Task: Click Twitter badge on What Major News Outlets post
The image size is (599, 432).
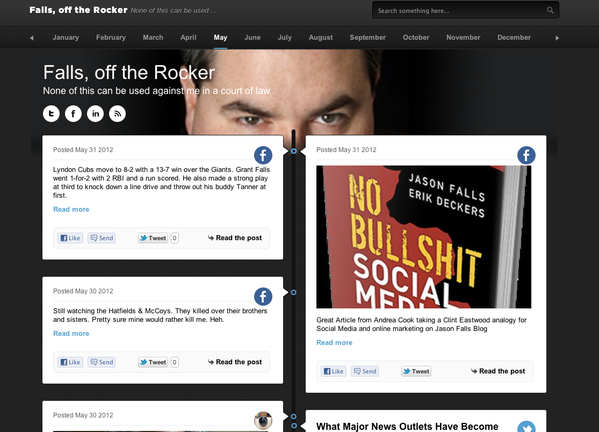Action: [526, 427]
